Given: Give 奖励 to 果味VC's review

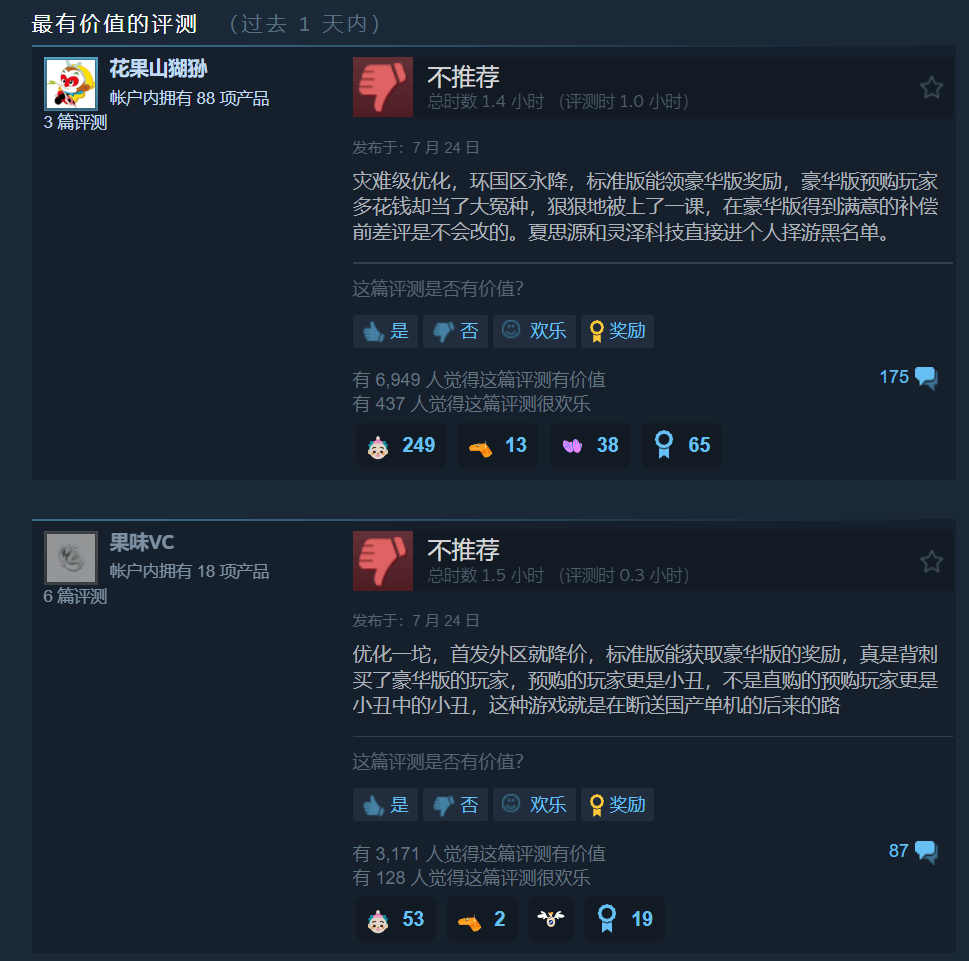Looking at the screenshot, I should coord(617,805).
